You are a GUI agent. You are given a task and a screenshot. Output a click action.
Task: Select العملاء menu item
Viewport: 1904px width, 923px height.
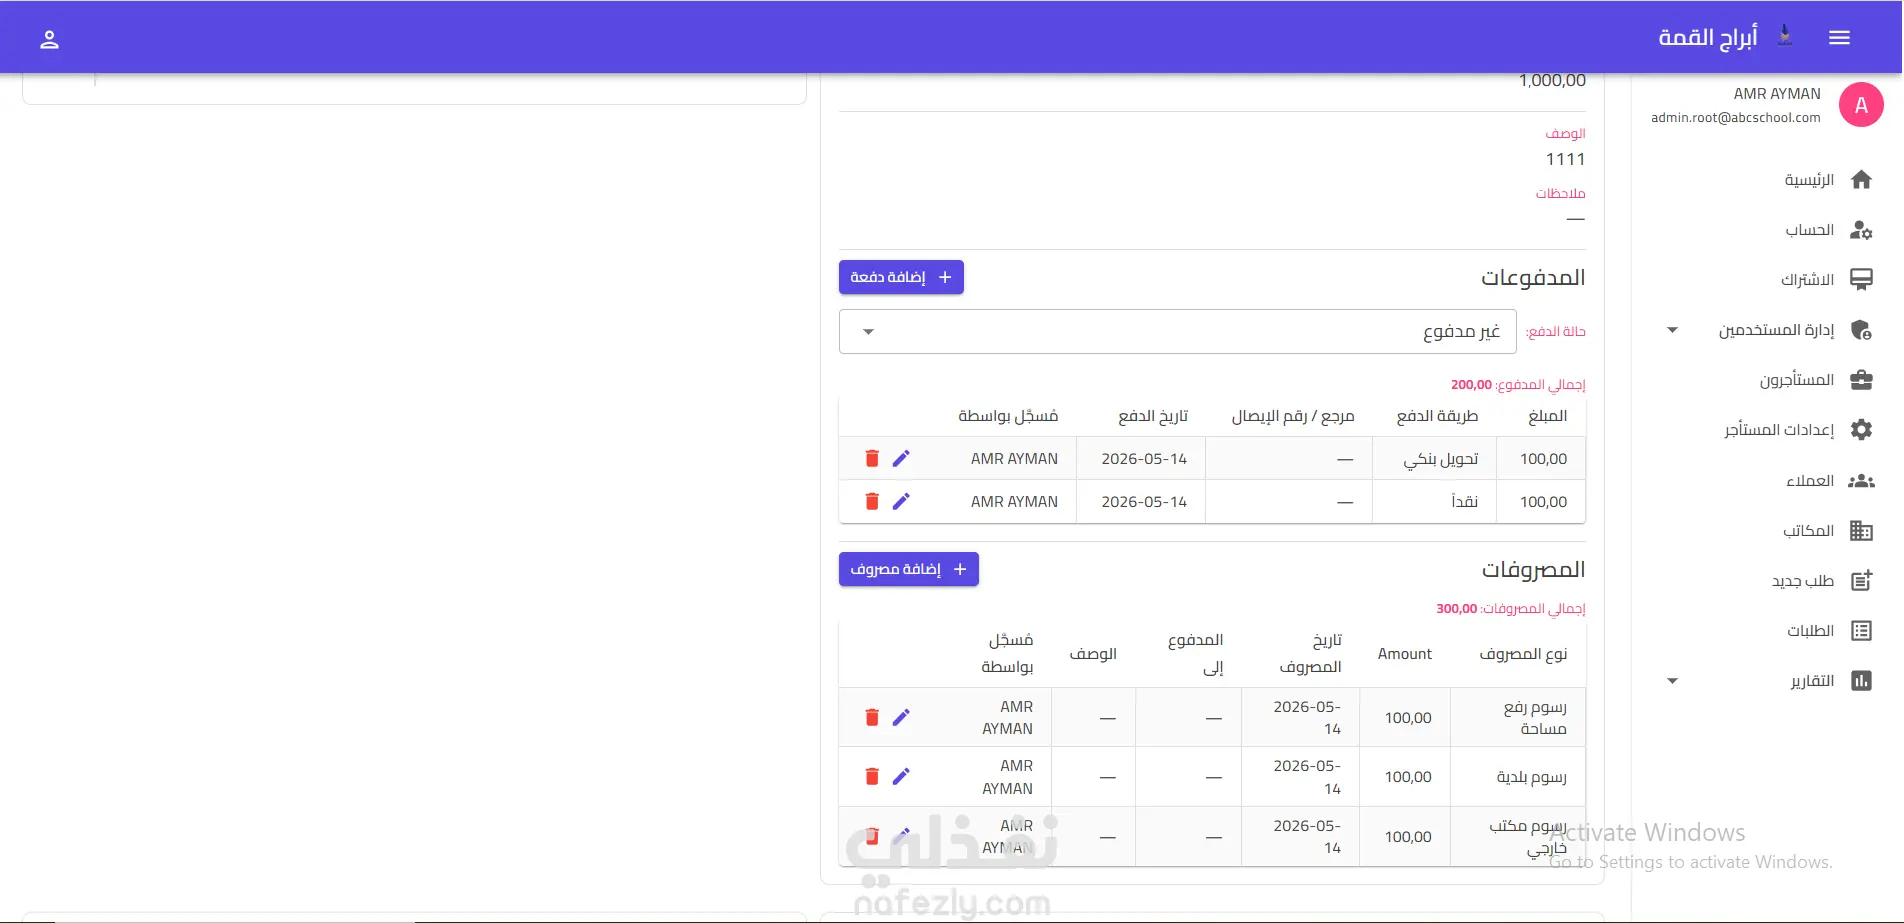pyautogui.click(x=1810, y=481)
